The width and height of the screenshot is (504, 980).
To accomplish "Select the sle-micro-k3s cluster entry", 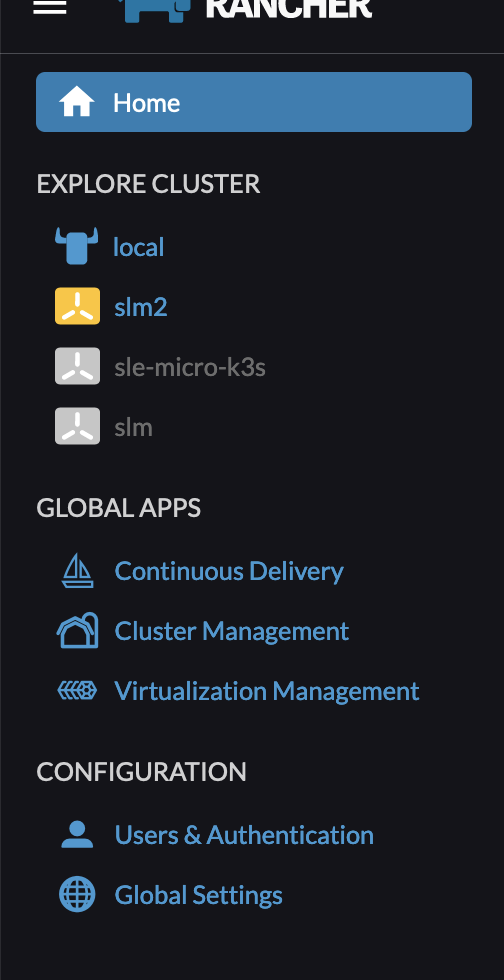I will (x=190, y=367).
